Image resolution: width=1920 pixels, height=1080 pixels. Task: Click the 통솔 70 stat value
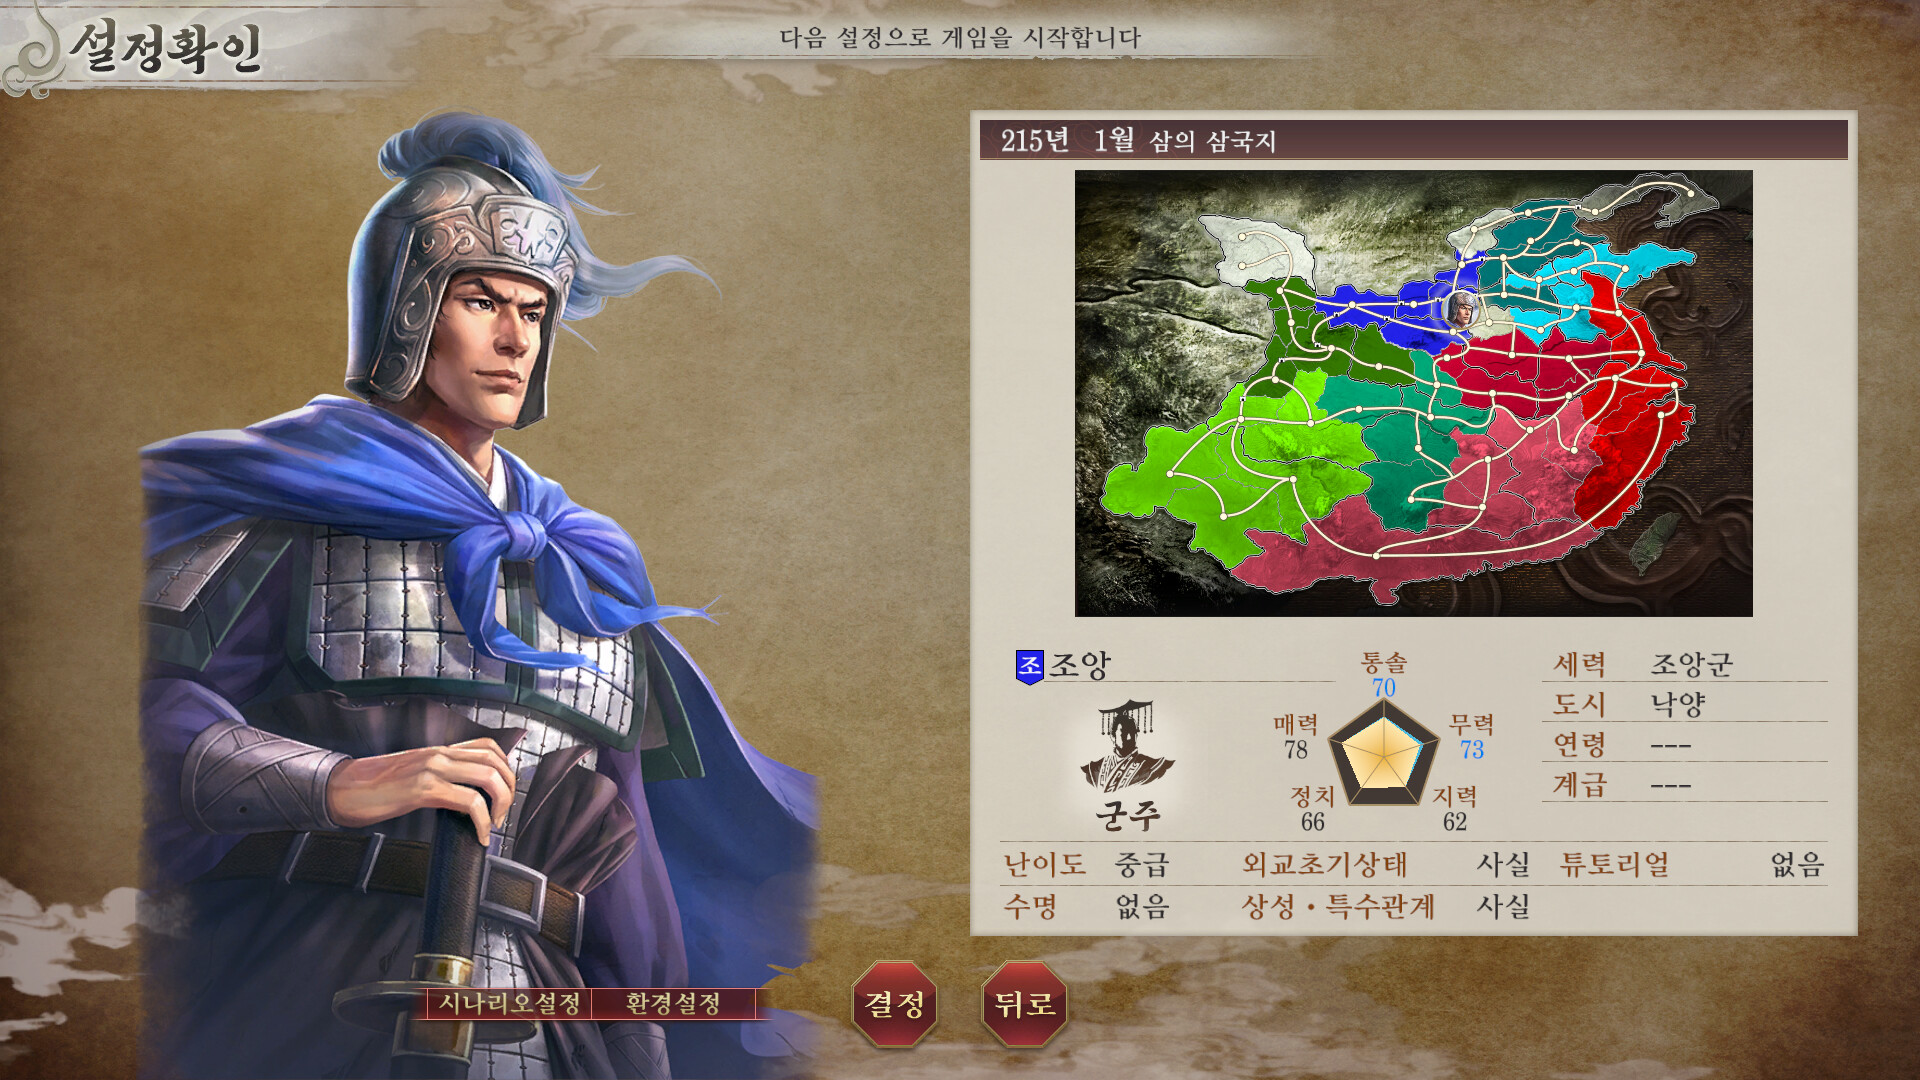tap(1384, 688)
